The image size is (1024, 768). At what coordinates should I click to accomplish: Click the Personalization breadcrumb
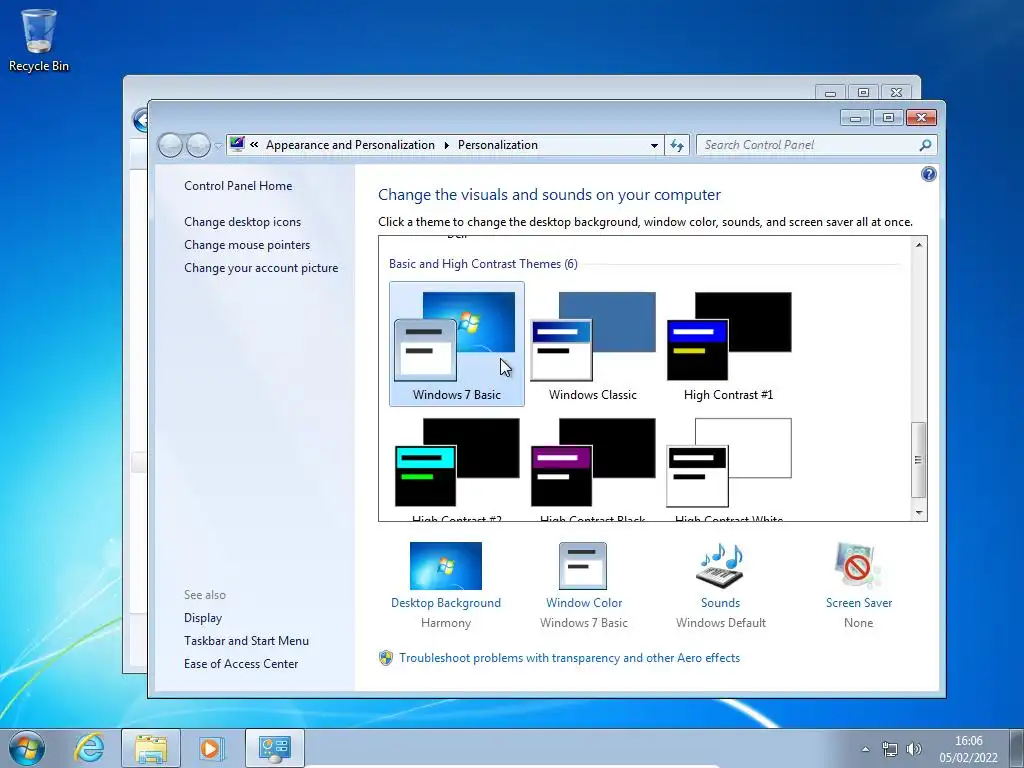[x=498, y=145]
